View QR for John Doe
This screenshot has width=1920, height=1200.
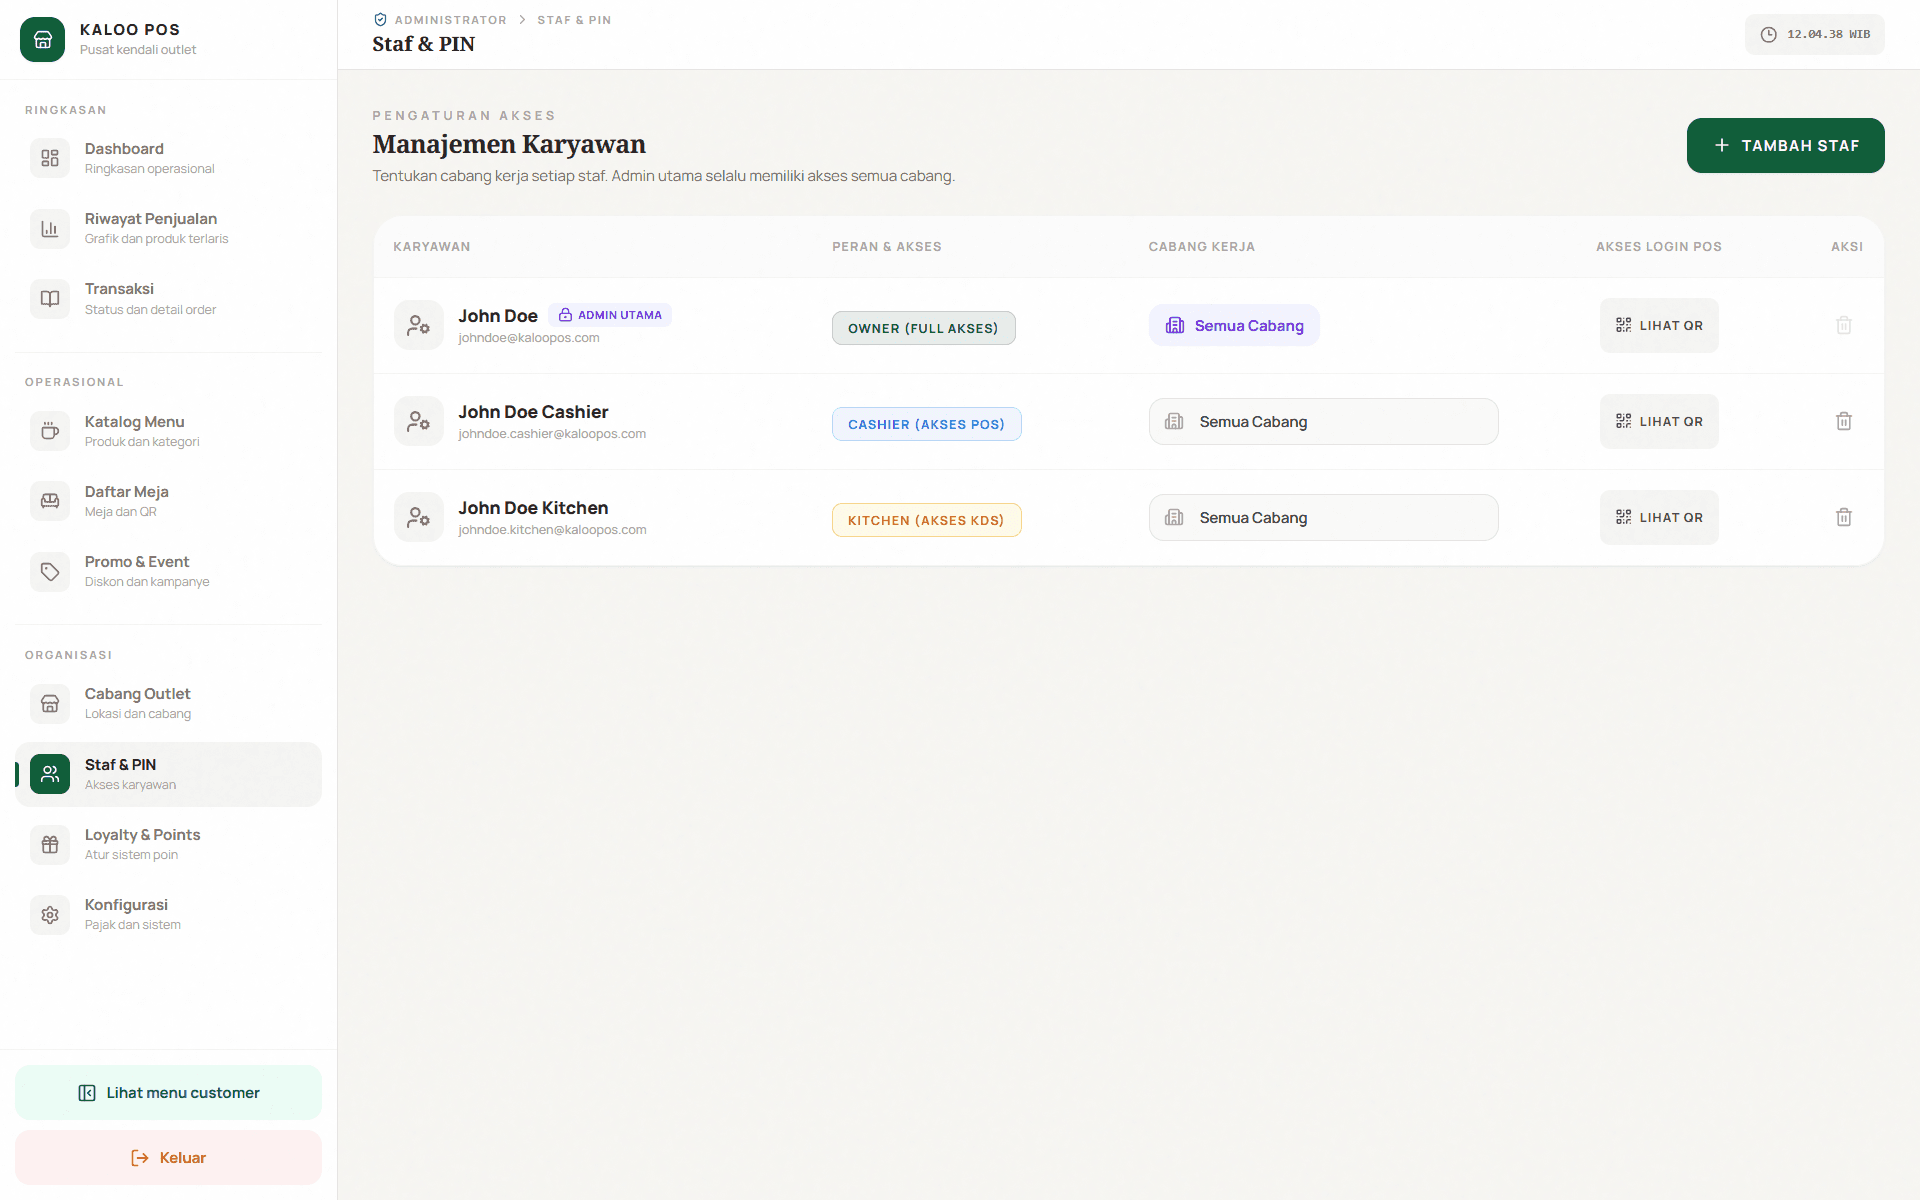[1659, 325]
